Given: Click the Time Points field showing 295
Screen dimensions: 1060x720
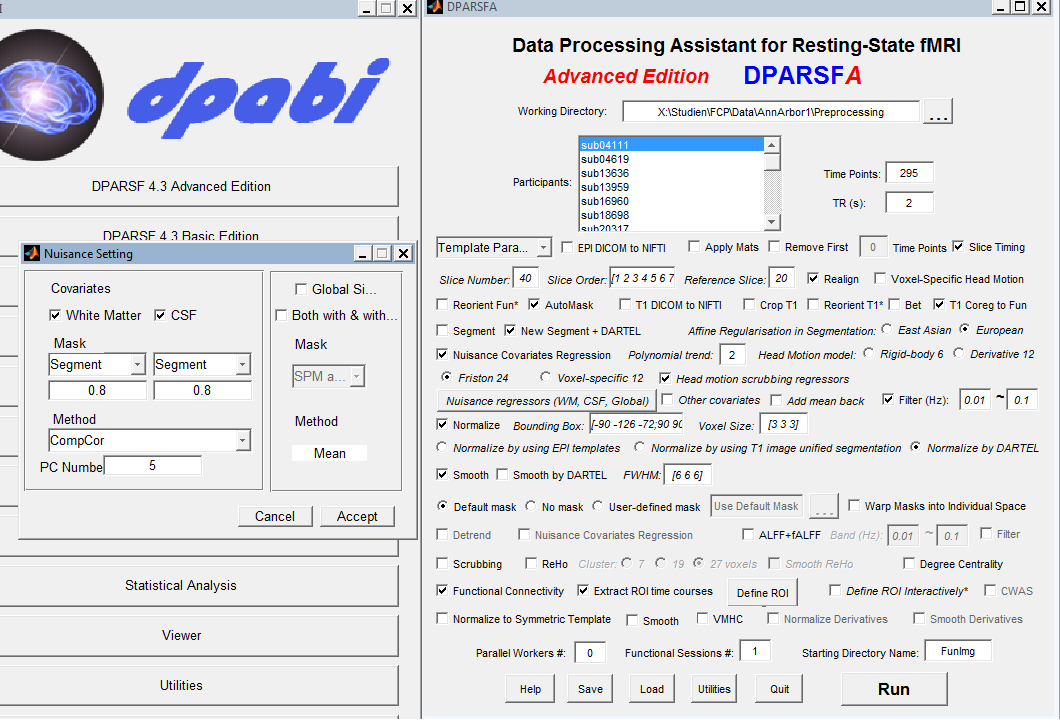Looking at the screenshot, I should point(909,173).
